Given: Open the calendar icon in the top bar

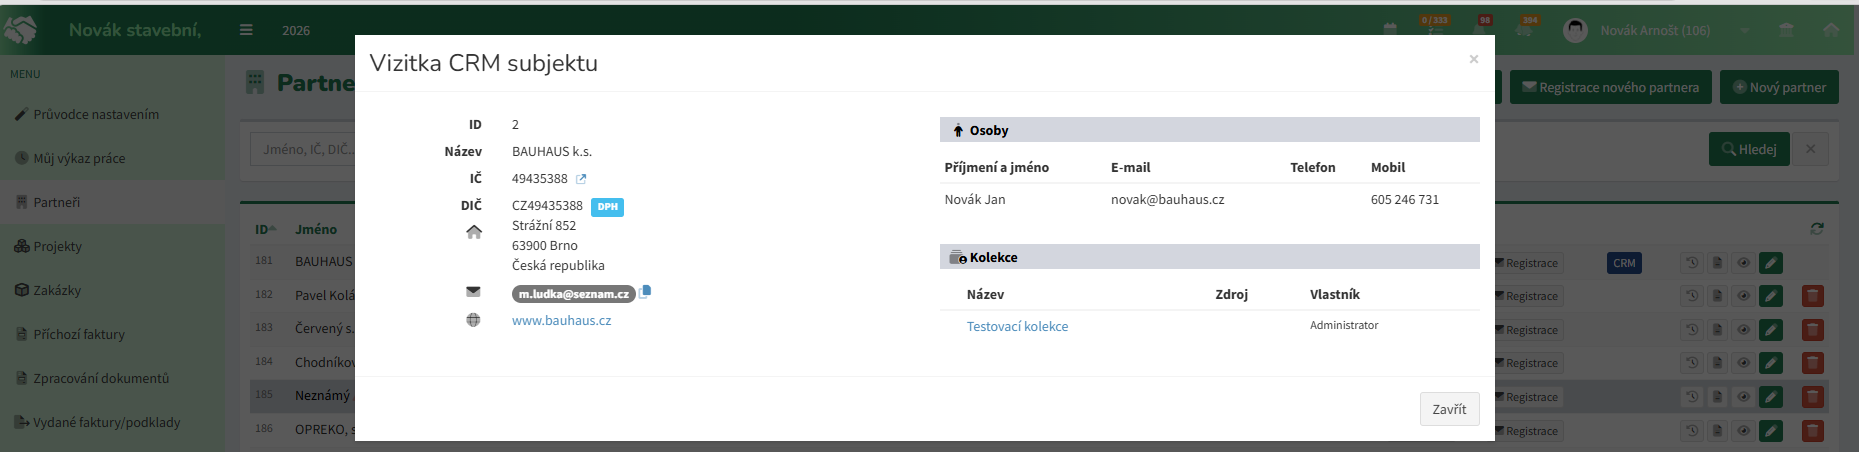Looking at the screenshot, I should coord(1390,30).
